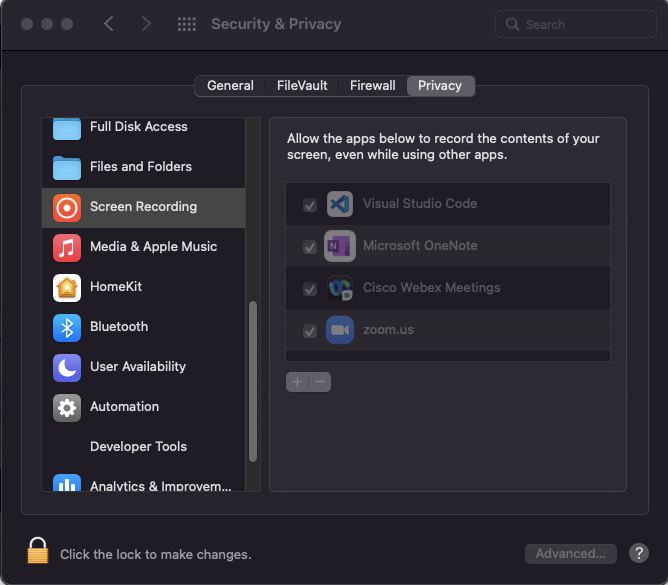Click the zoom.us camera app icon

coord(340,330)
